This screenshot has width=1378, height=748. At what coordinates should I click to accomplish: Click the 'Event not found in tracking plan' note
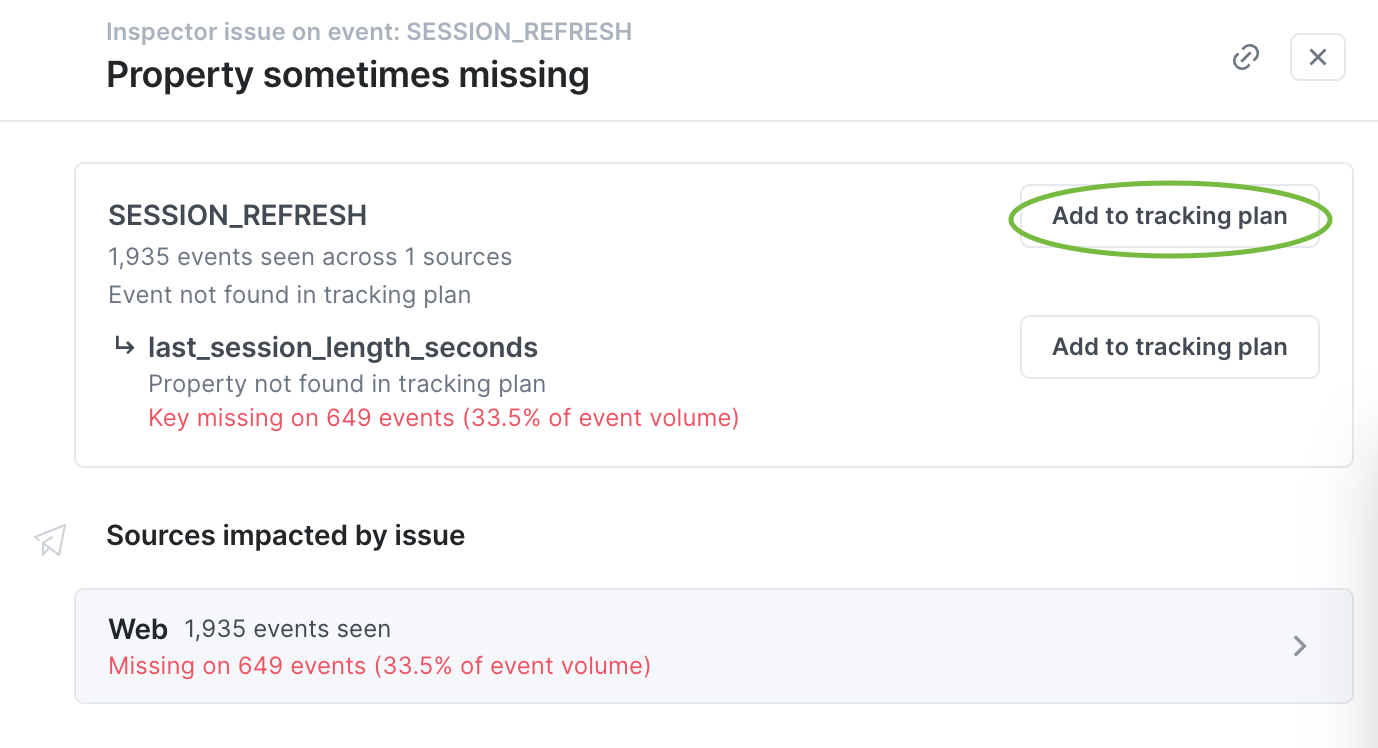[289, 295]
